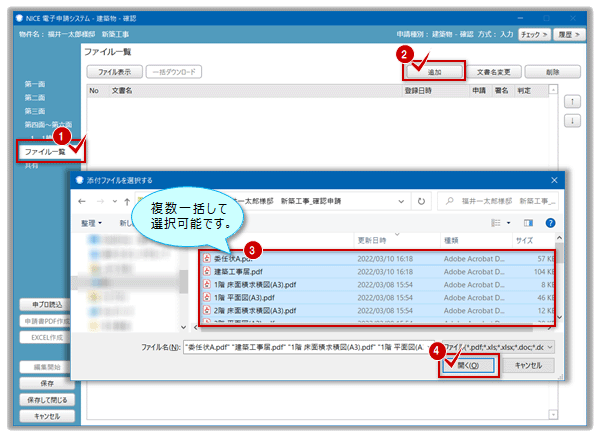The width and height of the screenshot is (600, 437).
Task: Click the 開く(O) open button
Action: 468,366
